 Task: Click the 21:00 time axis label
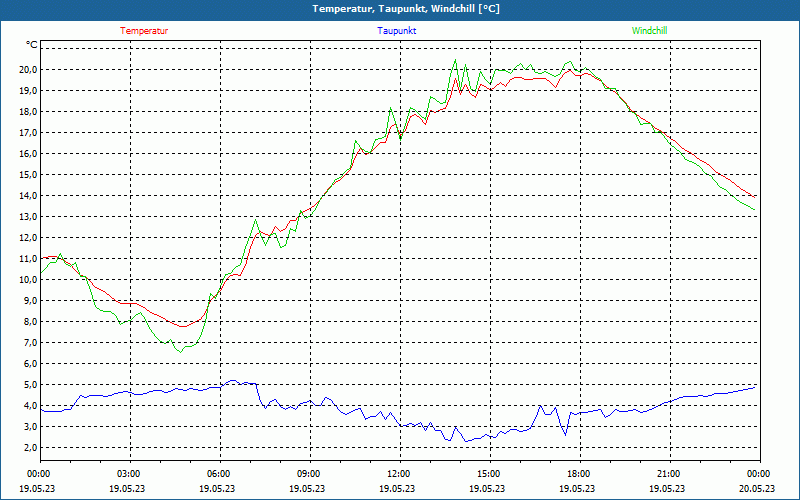pos(668,474)
